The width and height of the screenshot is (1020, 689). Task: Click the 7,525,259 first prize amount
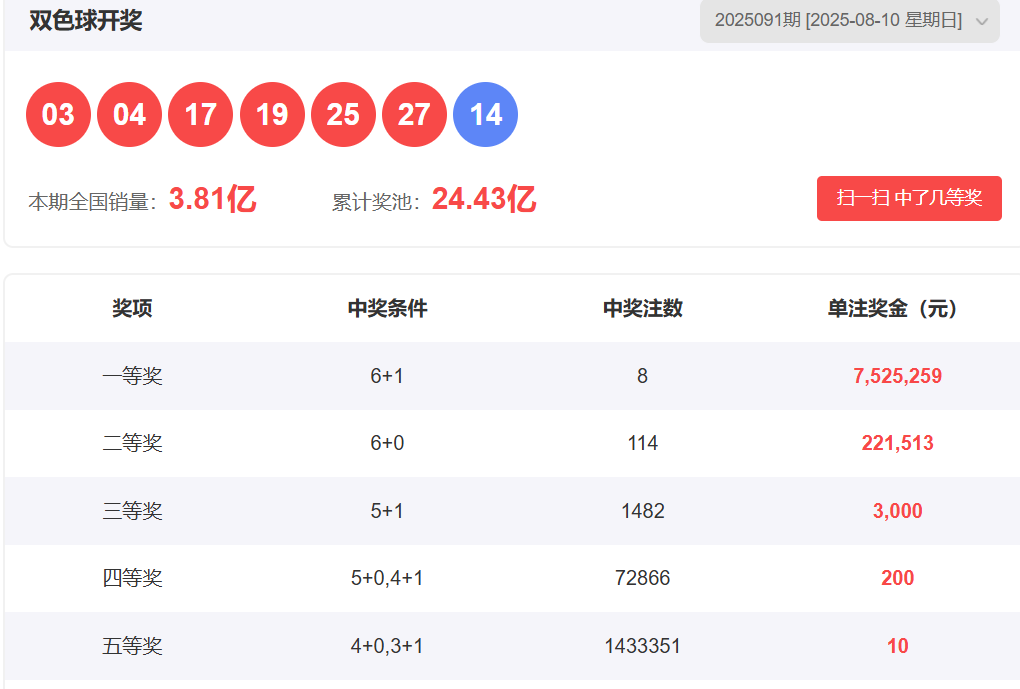tap(897, 376)
